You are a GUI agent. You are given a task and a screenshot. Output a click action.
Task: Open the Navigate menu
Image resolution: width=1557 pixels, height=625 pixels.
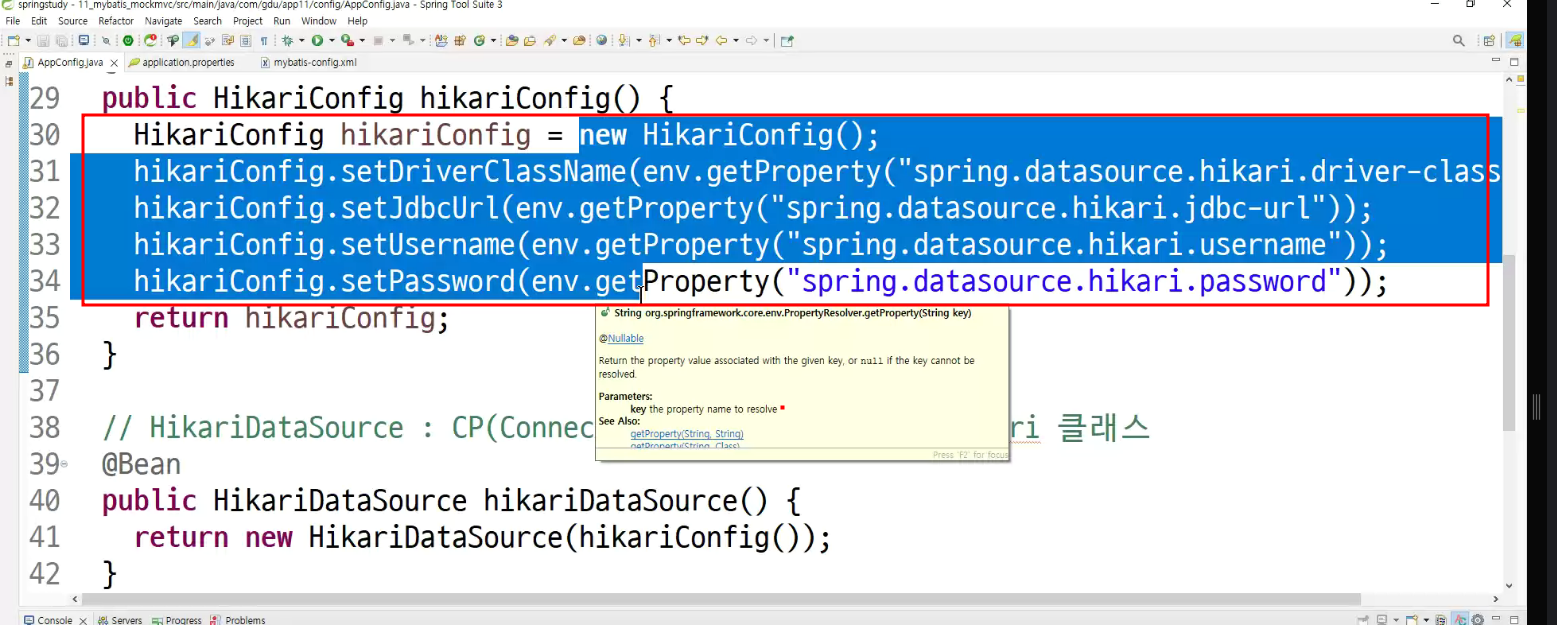pyautogui.click(x=163, y=20)
